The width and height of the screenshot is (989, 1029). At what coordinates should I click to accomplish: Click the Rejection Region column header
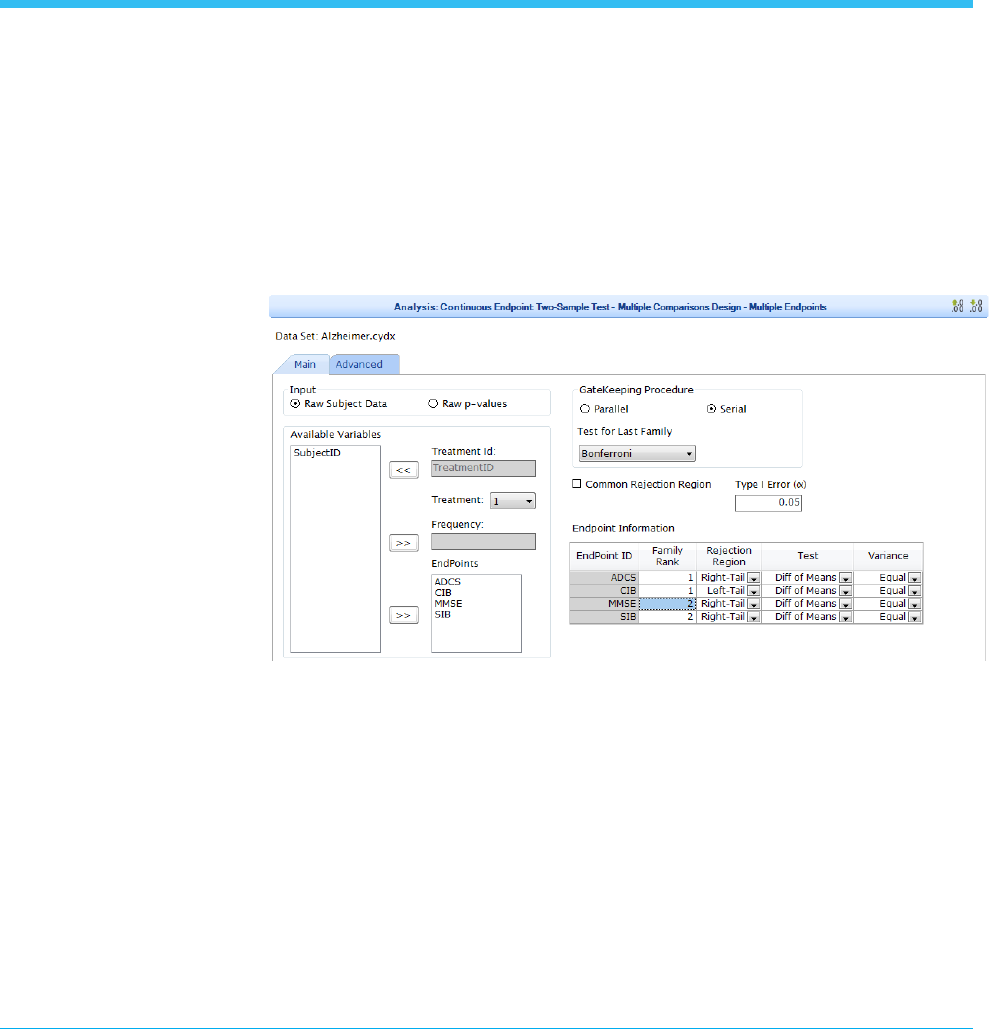[x=728, y=556]
